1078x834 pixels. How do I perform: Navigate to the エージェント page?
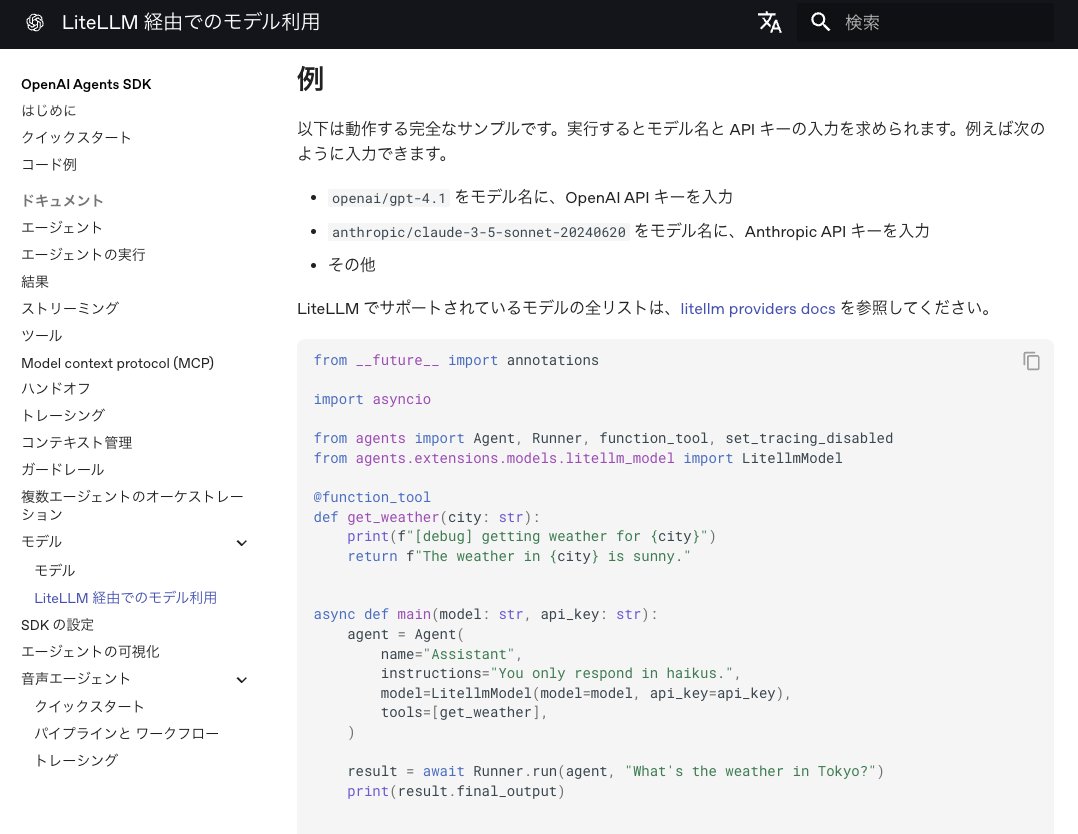coord(62,228)
